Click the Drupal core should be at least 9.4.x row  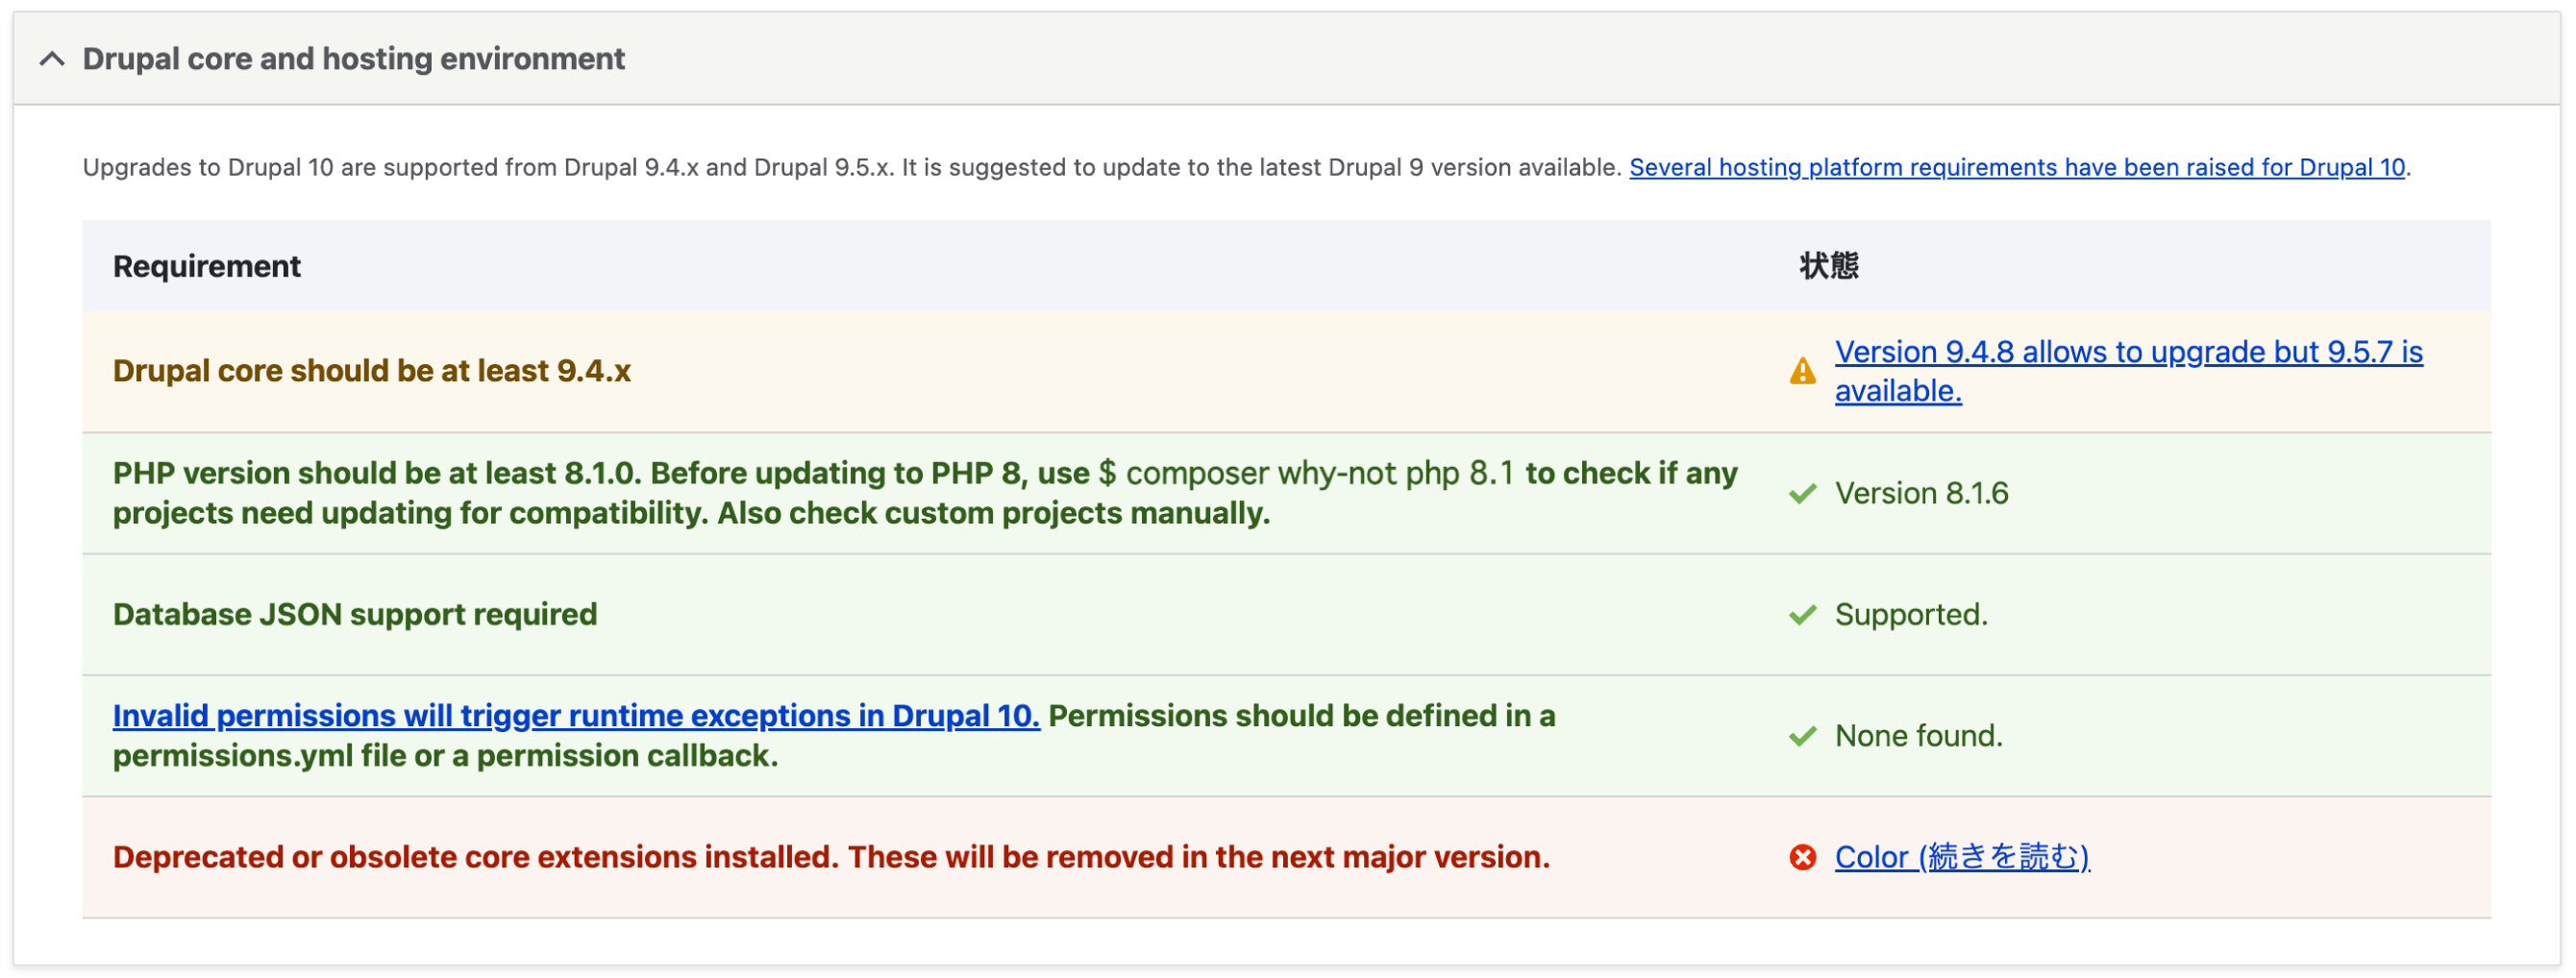pos(1286,371)
